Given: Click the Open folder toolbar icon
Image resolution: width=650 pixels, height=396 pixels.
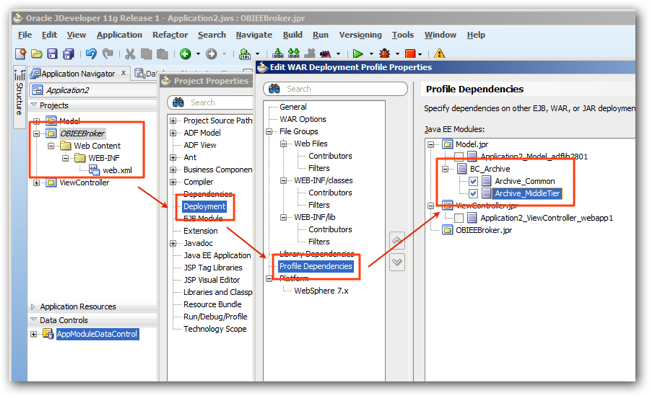Looking at the screenshot, I should pyautogui.click(x=36, y=53).
